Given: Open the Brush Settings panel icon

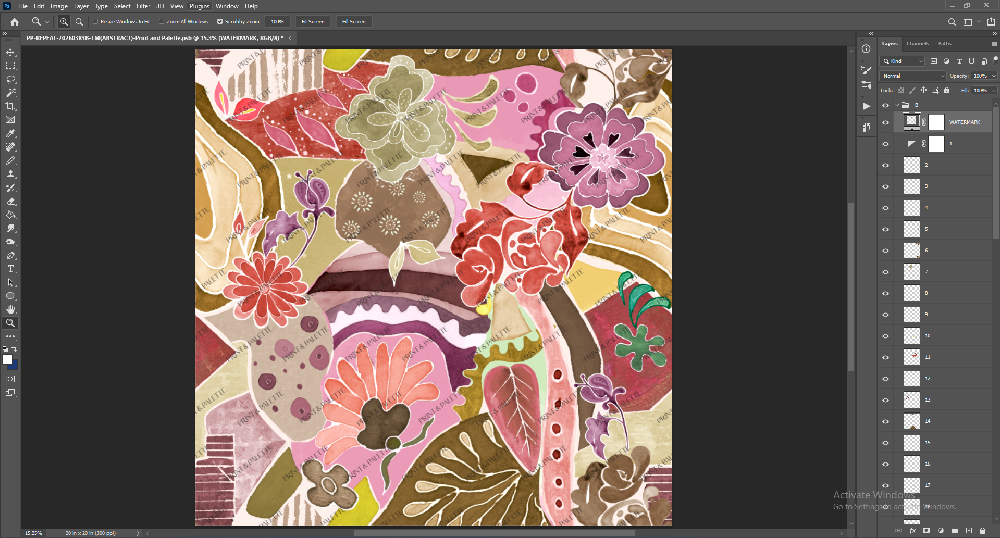Looking at the screenshot, I should pyautogui.click(x=865, y=70).
